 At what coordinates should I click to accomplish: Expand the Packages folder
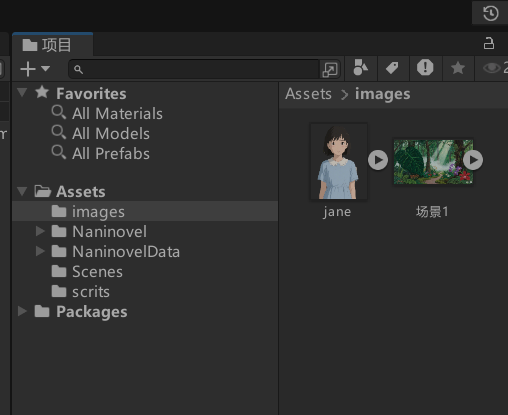22,311
